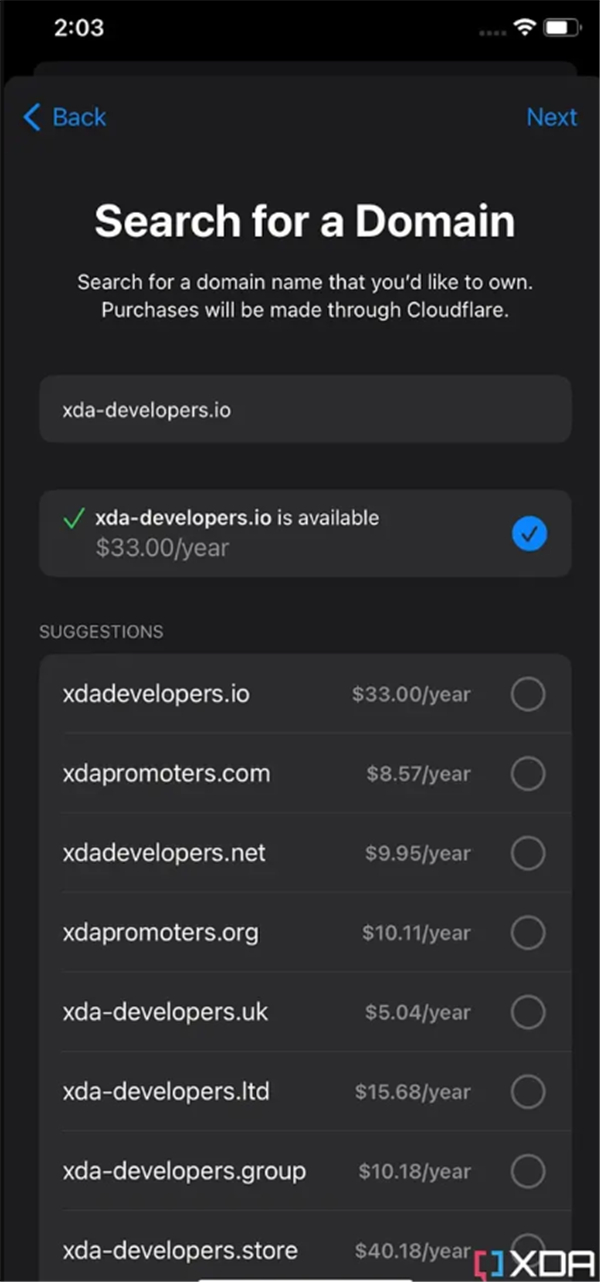Choose the xdapromoters.org radio button
The width and height of the screenshot is (600, 1282).
pos(528,933)
